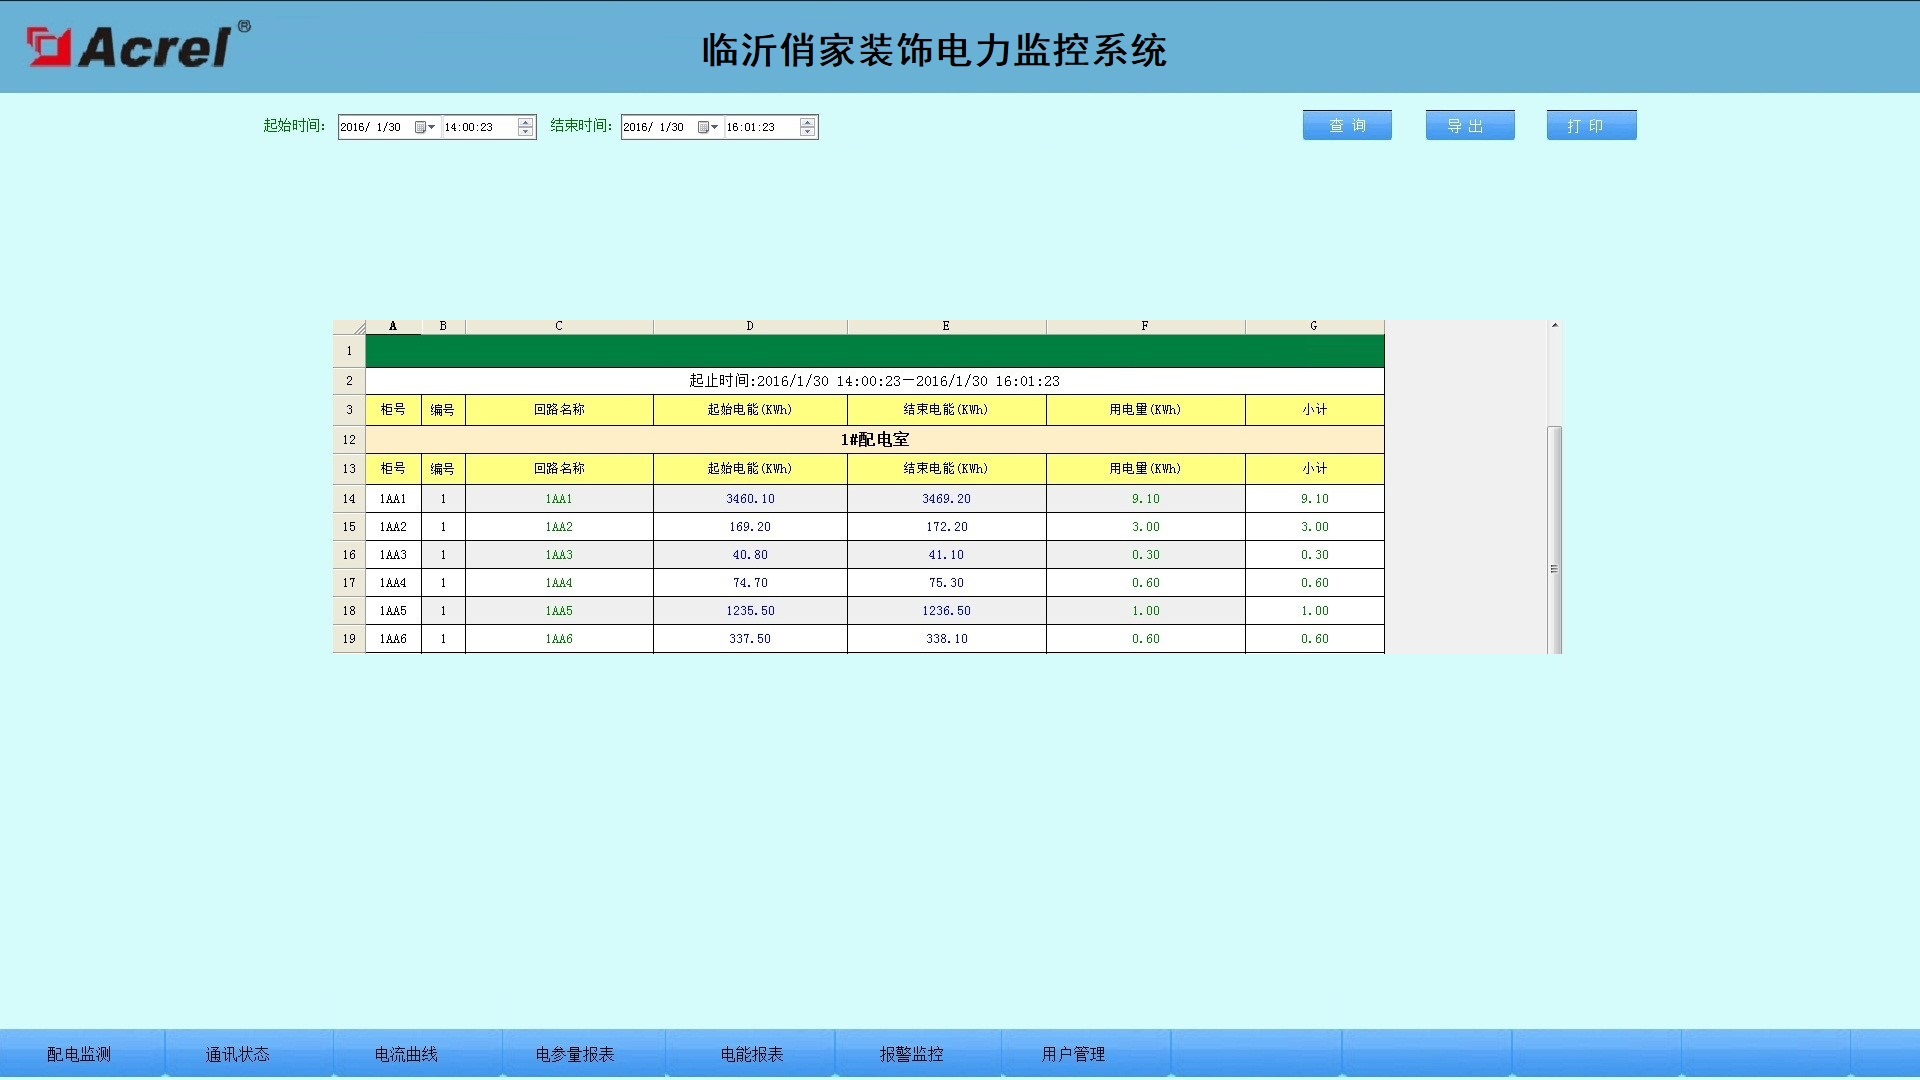Increase start time with up spinner

526,122
